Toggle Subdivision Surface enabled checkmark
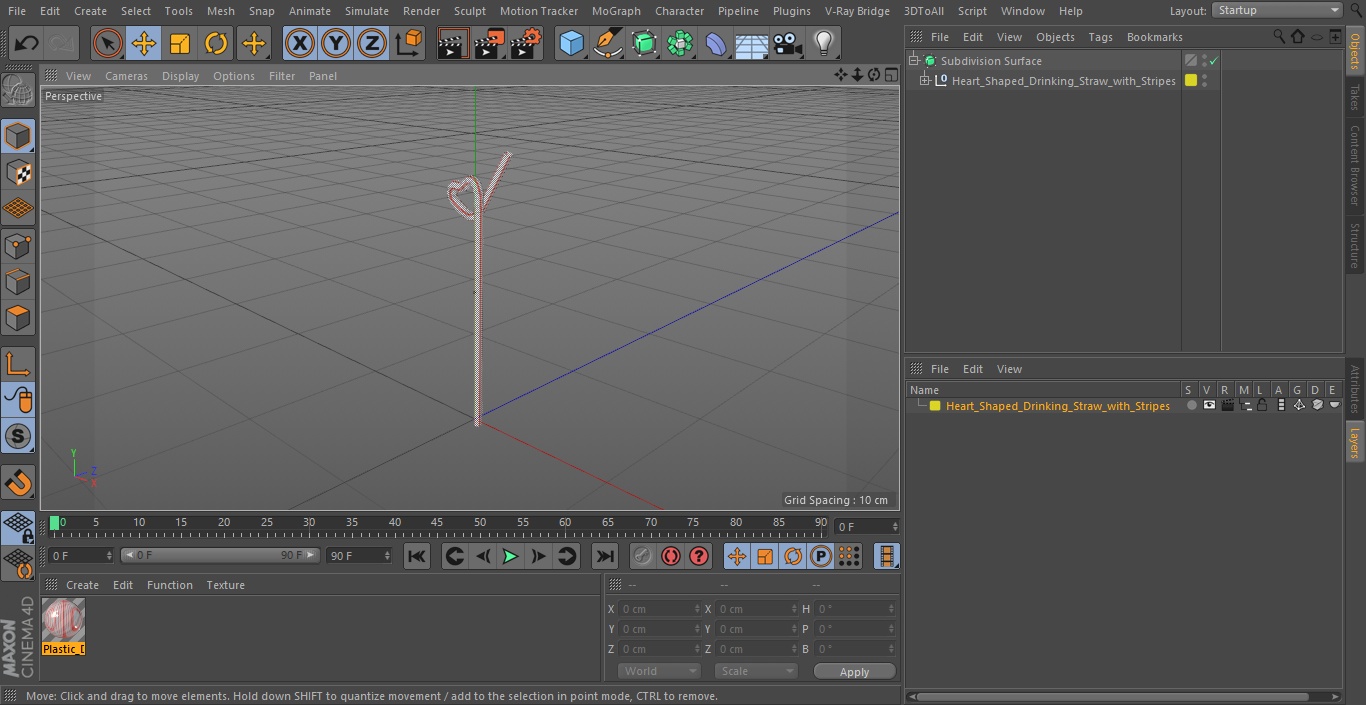This screenshot has width=1366, height=705. pyautogui.click(x=1213, y=61)
